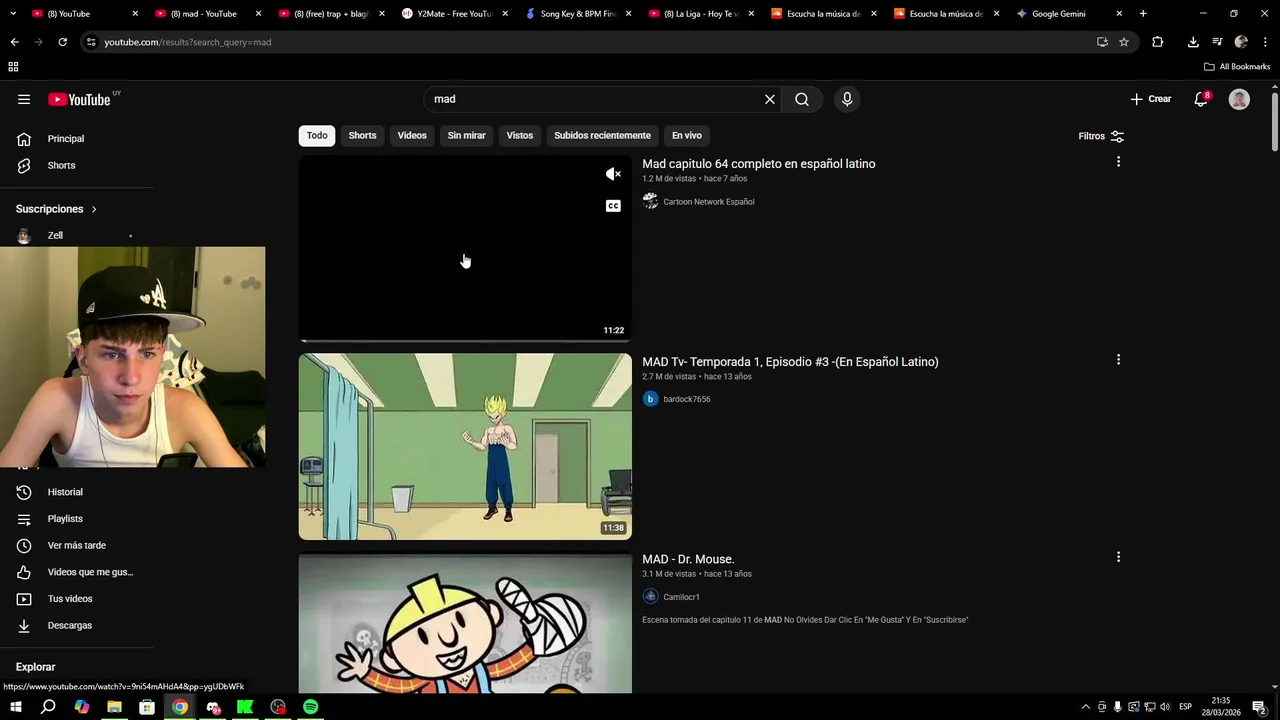1280x720 pixels.
Task: Open the Chrome apps grid icon
Action: pyautogui.click(x=13, y=67)
